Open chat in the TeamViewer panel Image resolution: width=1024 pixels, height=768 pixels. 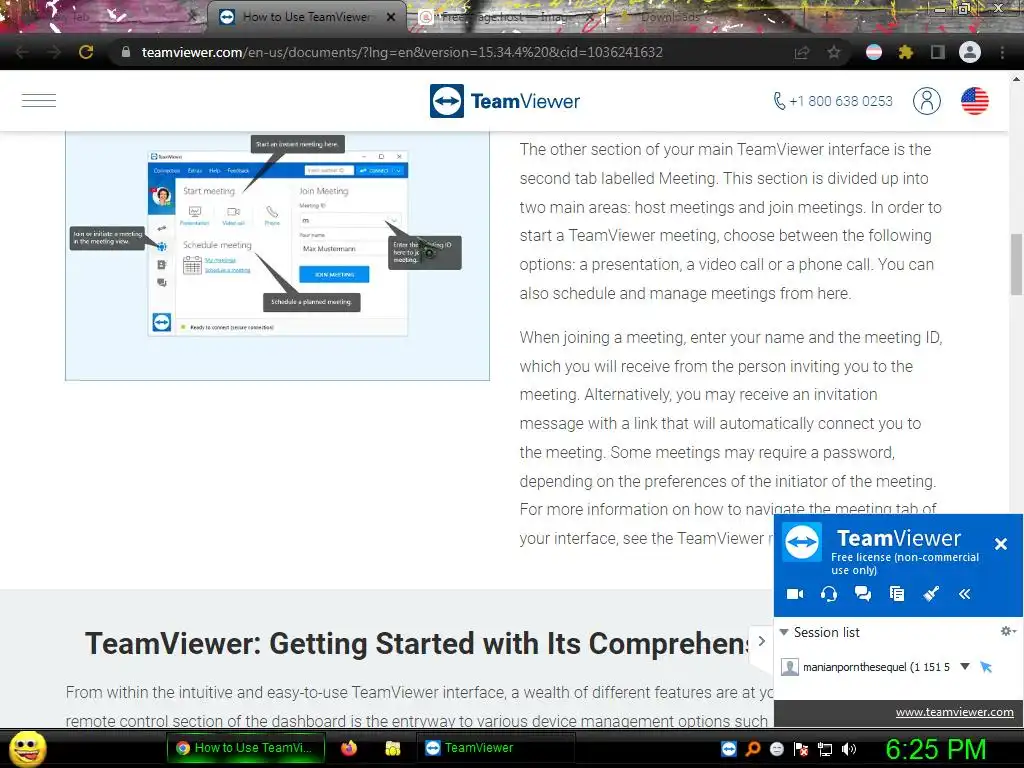click(863, 594)
